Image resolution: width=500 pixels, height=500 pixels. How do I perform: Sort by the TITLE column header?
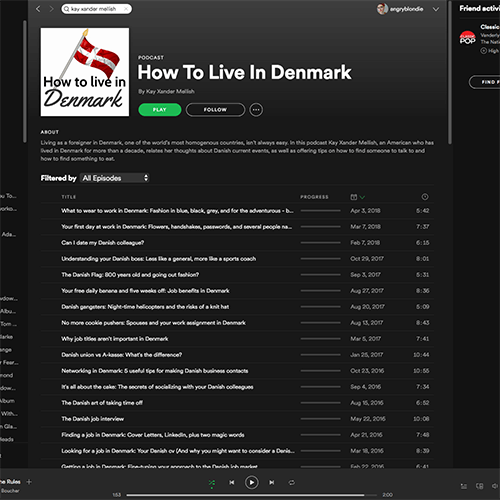69,197
